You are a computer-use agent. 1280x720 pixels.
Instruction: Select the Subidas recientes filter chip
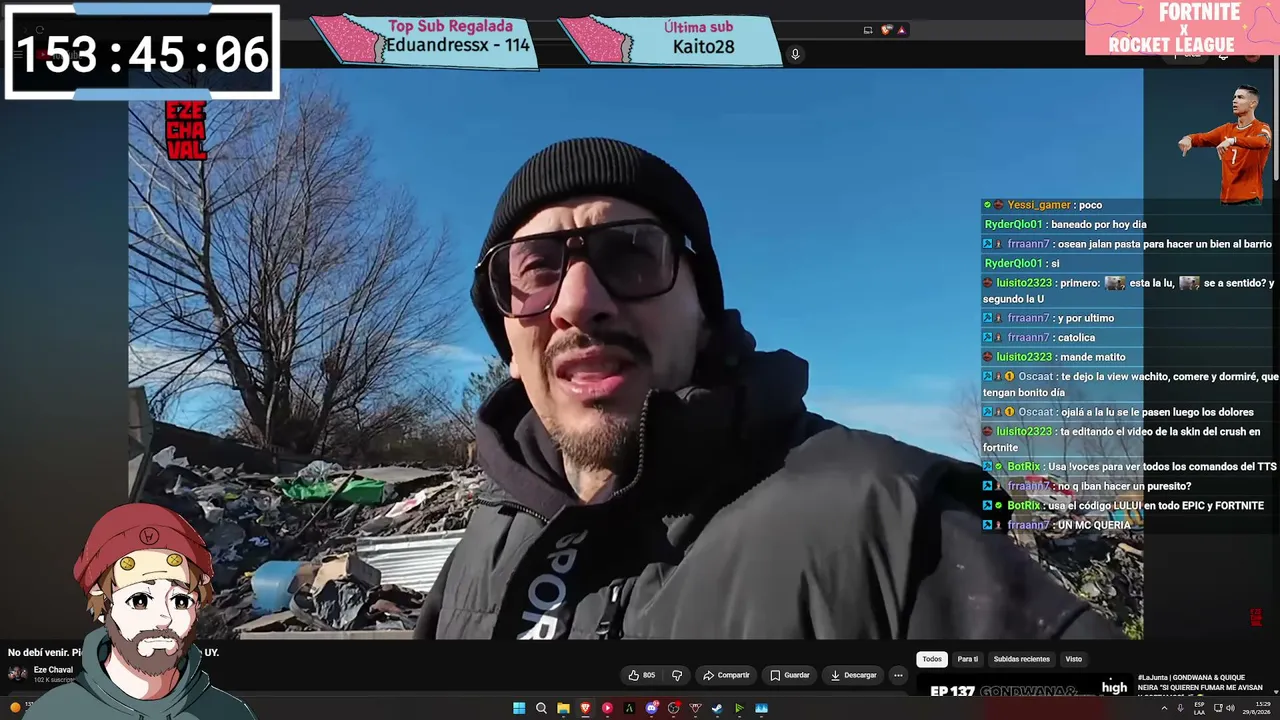pyautogui.click(x=1021, y=659)
